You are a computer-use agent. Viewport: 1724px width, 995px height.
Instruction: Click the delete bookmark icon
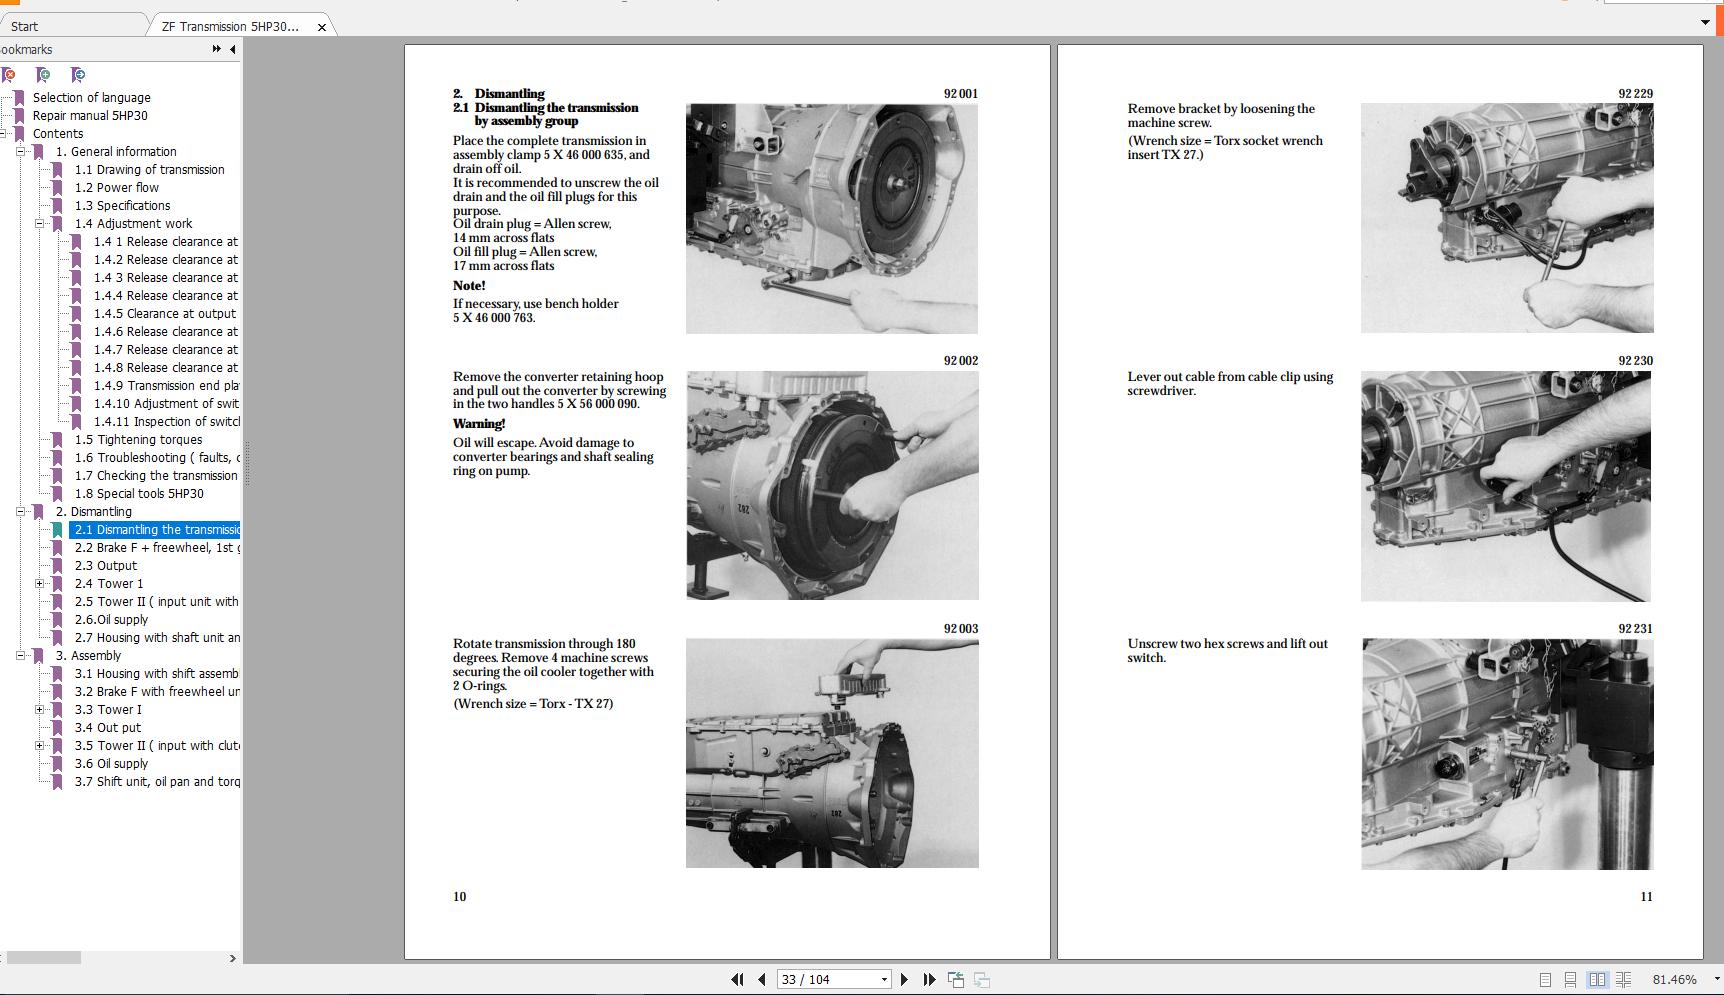click(10, 75)
